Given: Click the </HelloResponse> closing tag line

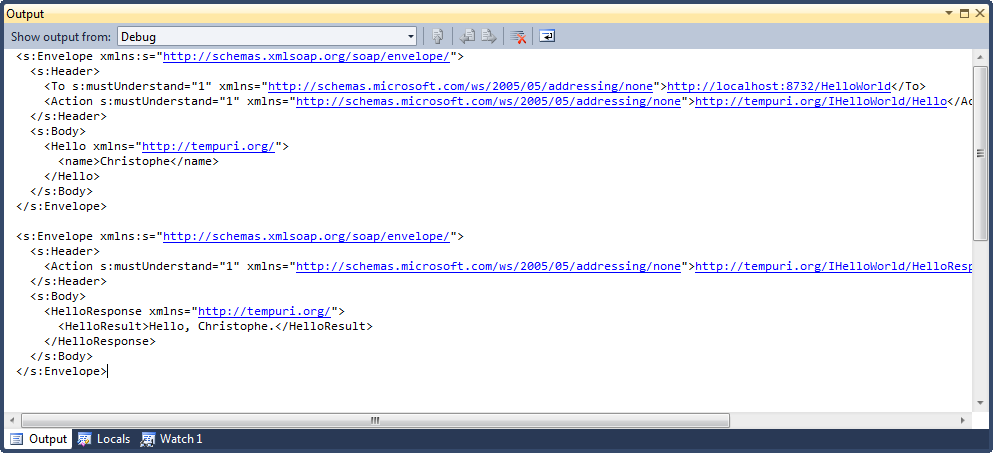Looking at the screenshot, I should click(99, 341).
